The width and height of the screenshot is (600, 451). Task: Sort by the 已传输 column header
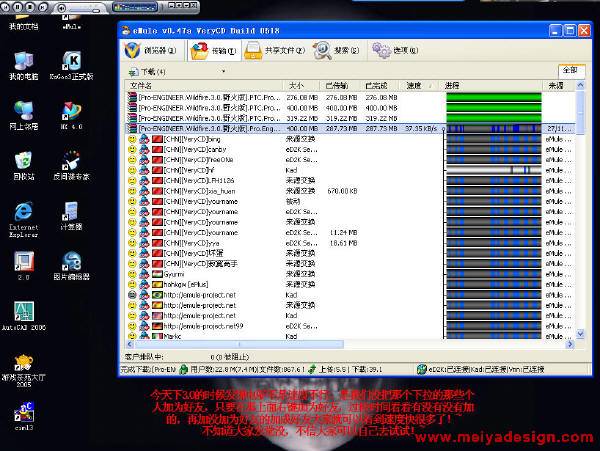pos(341,85)
